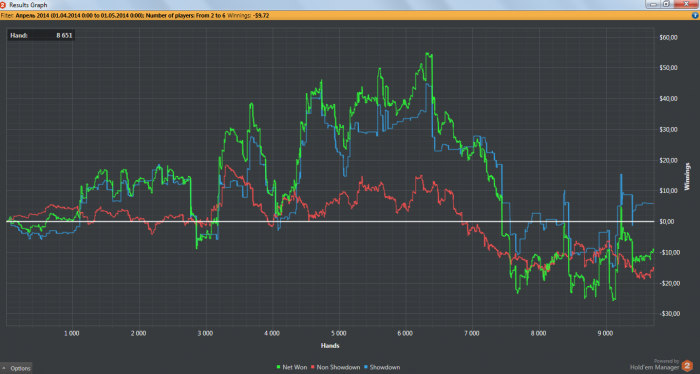The height and width of the screenshot is (374, 700).
Task: Click the Winnings axis title
Action: click(687, 176)
